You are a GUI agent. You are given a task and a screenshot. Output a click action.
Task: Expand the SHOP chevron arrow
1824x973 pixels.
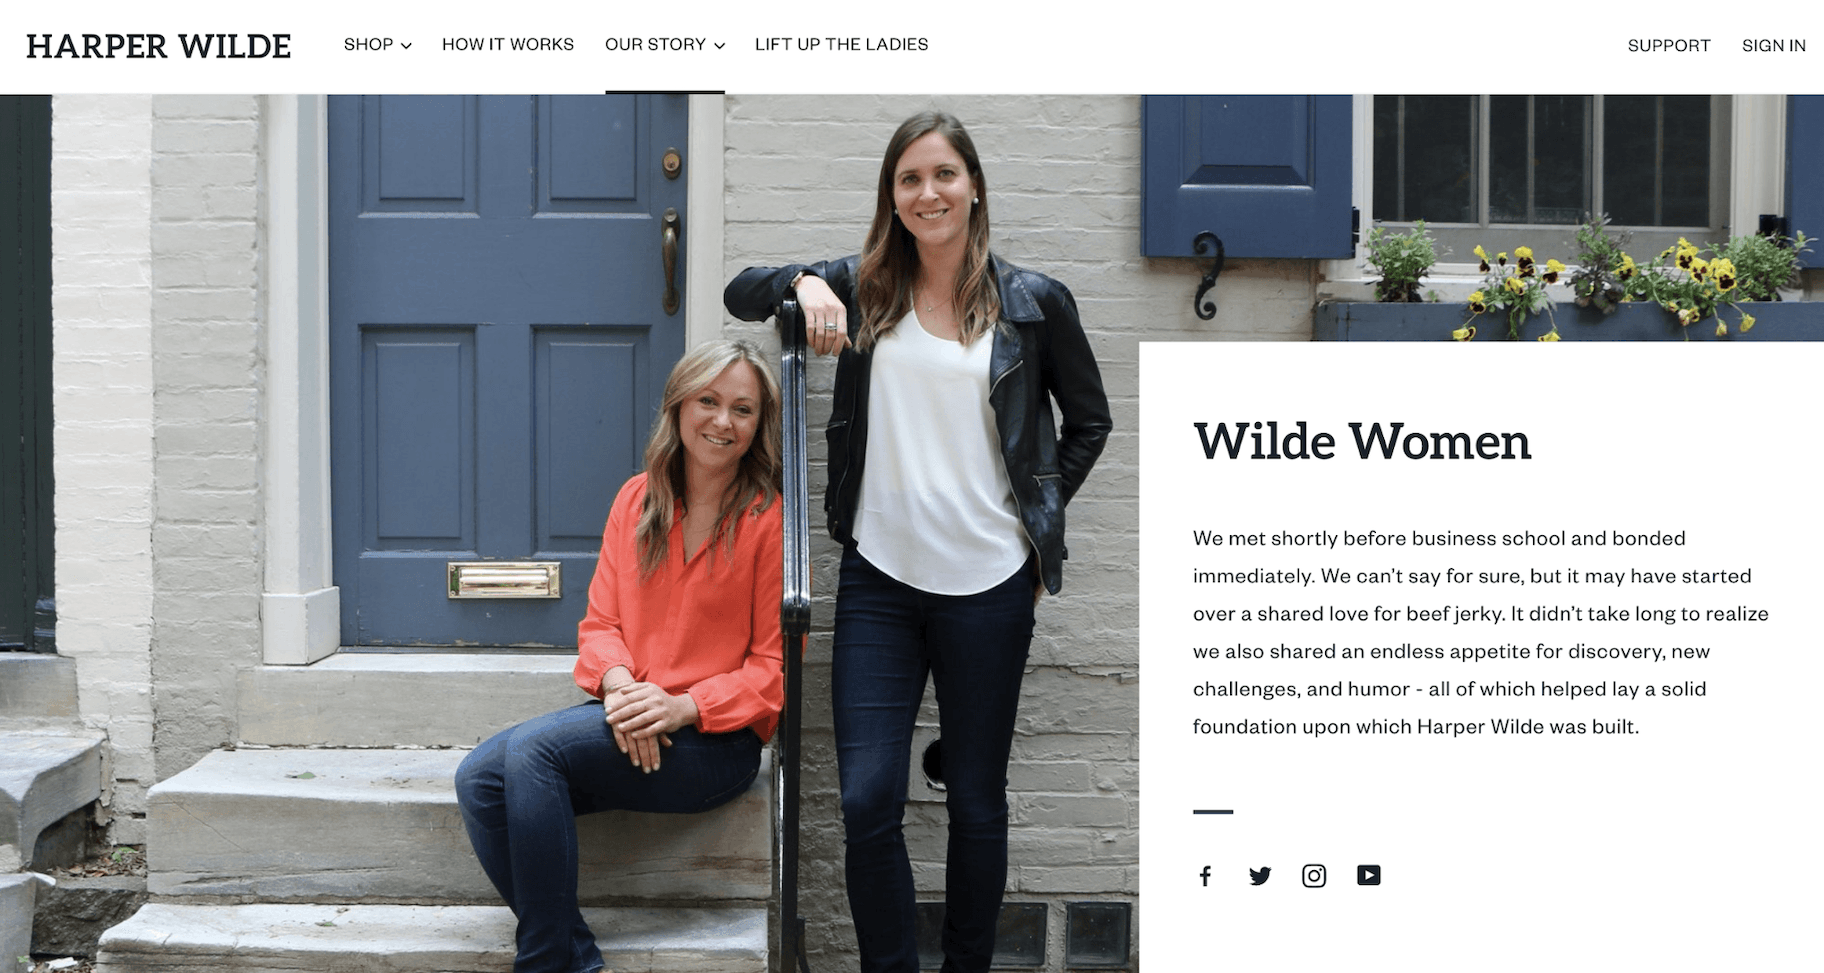(406, 46)
